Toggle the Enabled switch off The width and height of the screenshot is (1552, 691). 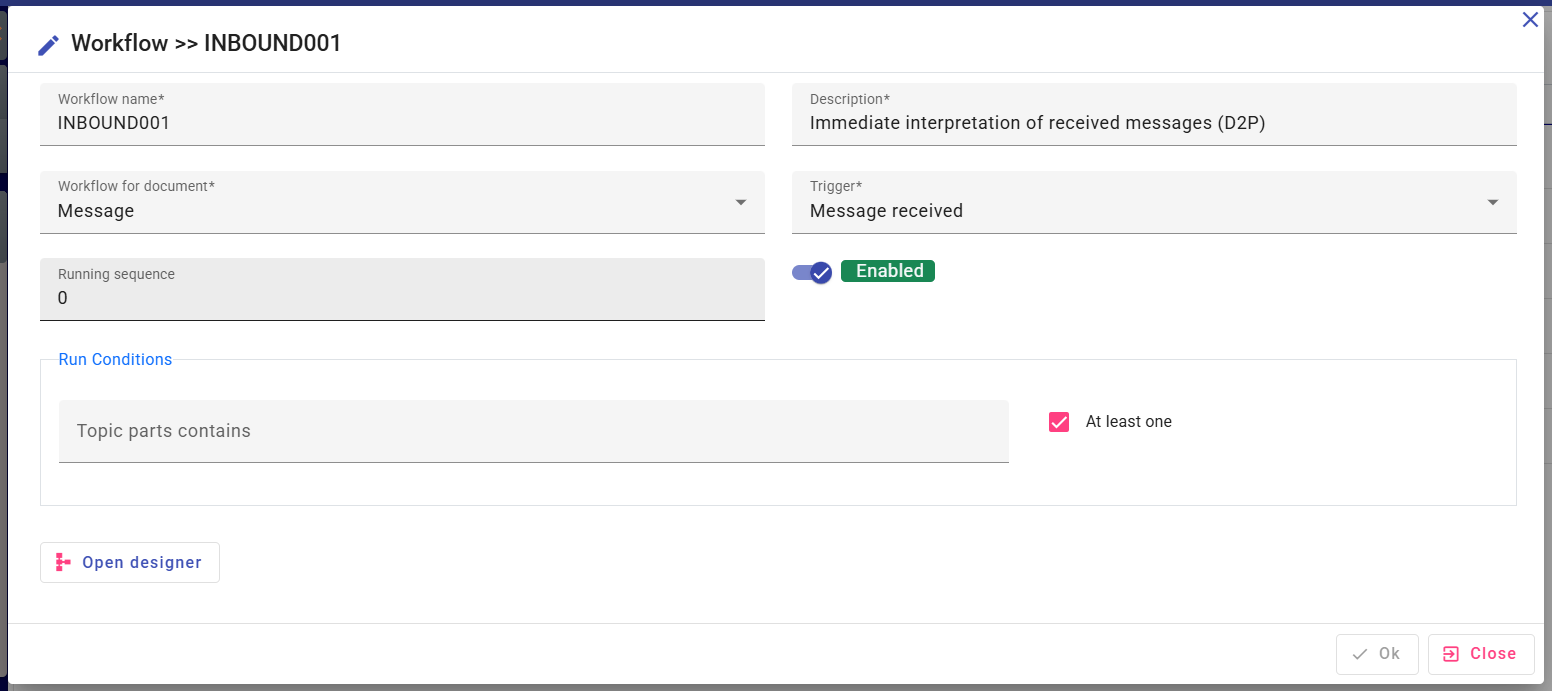tap(813, 272)
